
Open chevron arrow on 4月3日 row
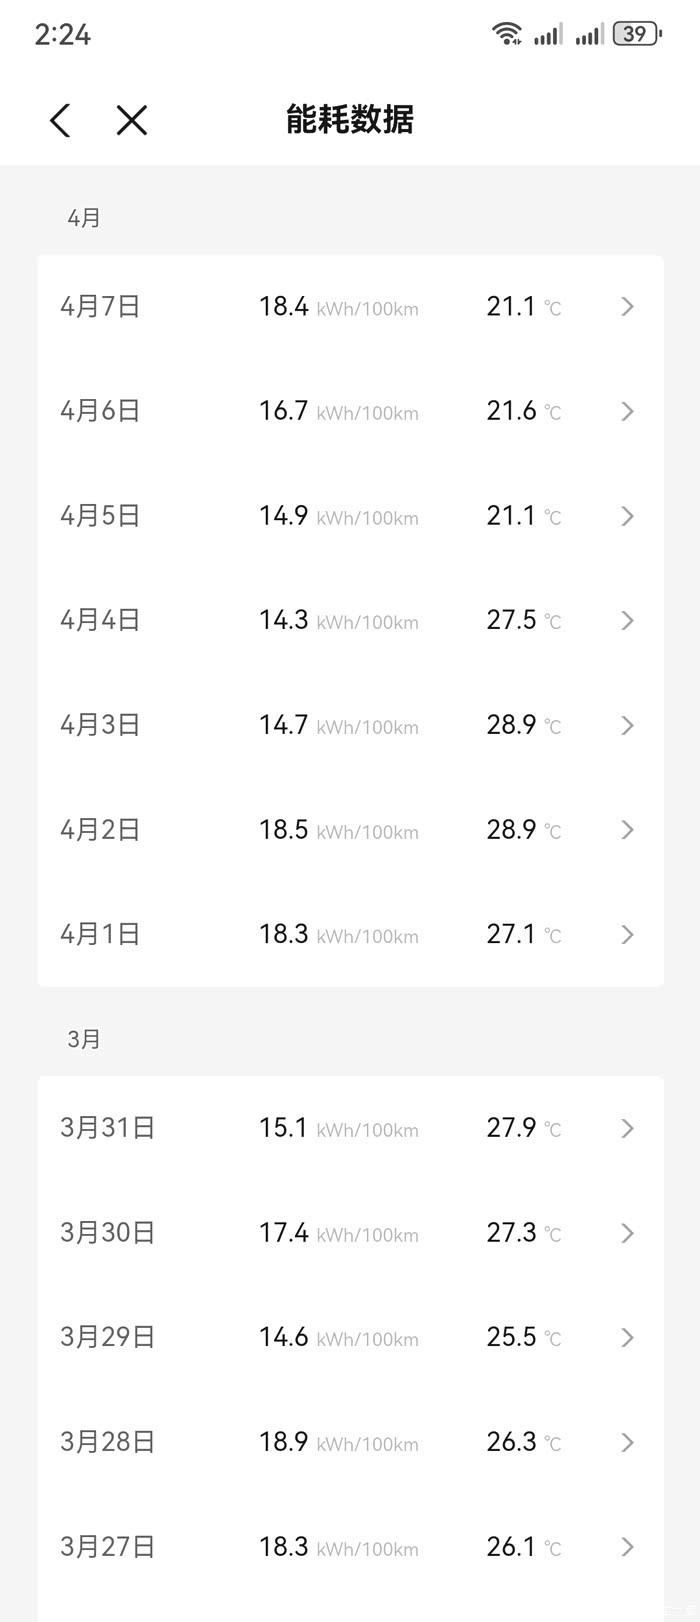point(627,725)
